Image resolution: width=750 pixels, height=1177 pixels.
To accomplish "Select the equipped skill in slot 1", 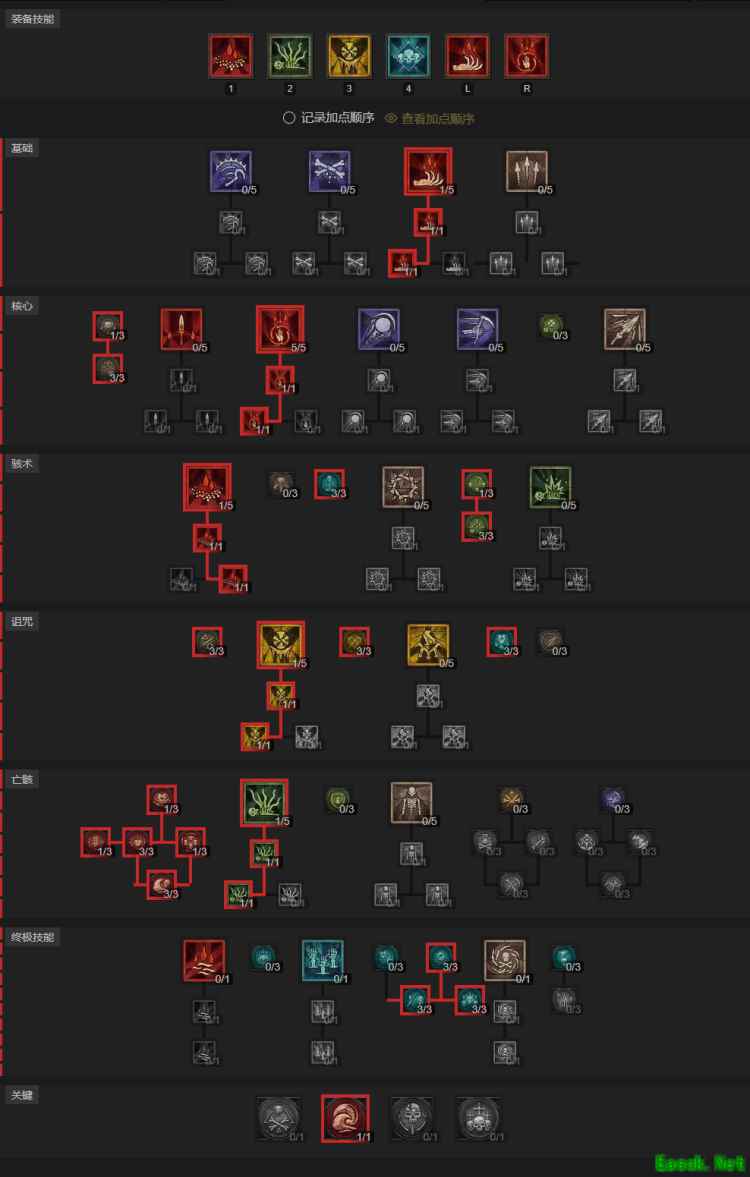I will pos(230,56).
